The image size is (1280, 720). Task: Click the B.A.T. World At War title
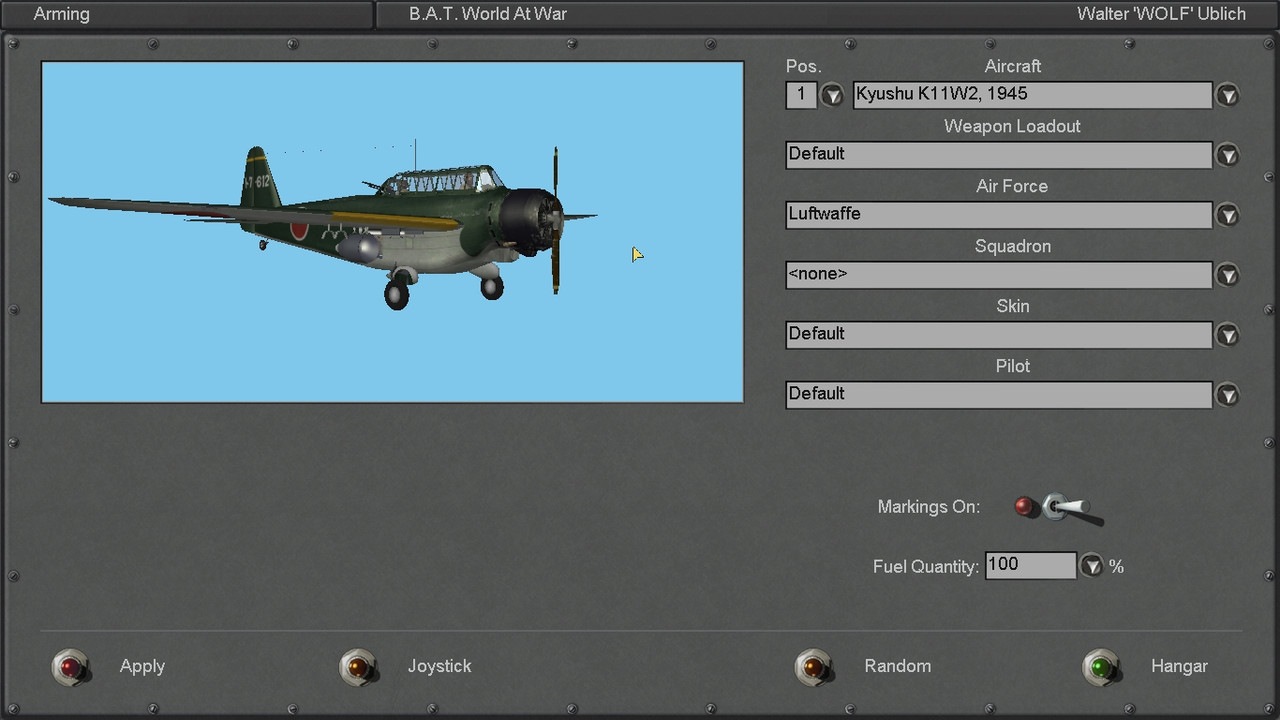[488, 14]
